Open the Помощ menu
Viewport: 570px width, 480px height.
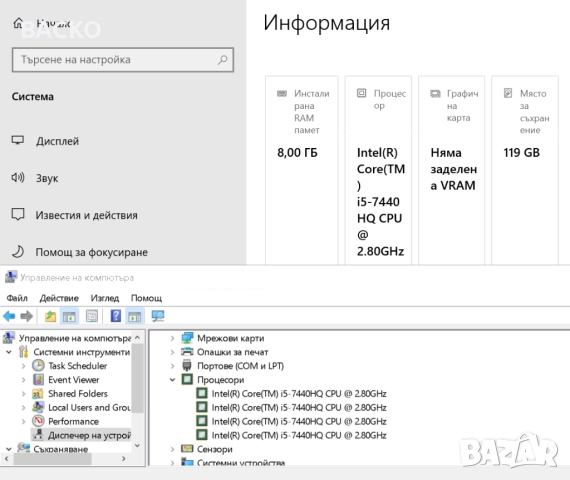(x=146, y=298)
